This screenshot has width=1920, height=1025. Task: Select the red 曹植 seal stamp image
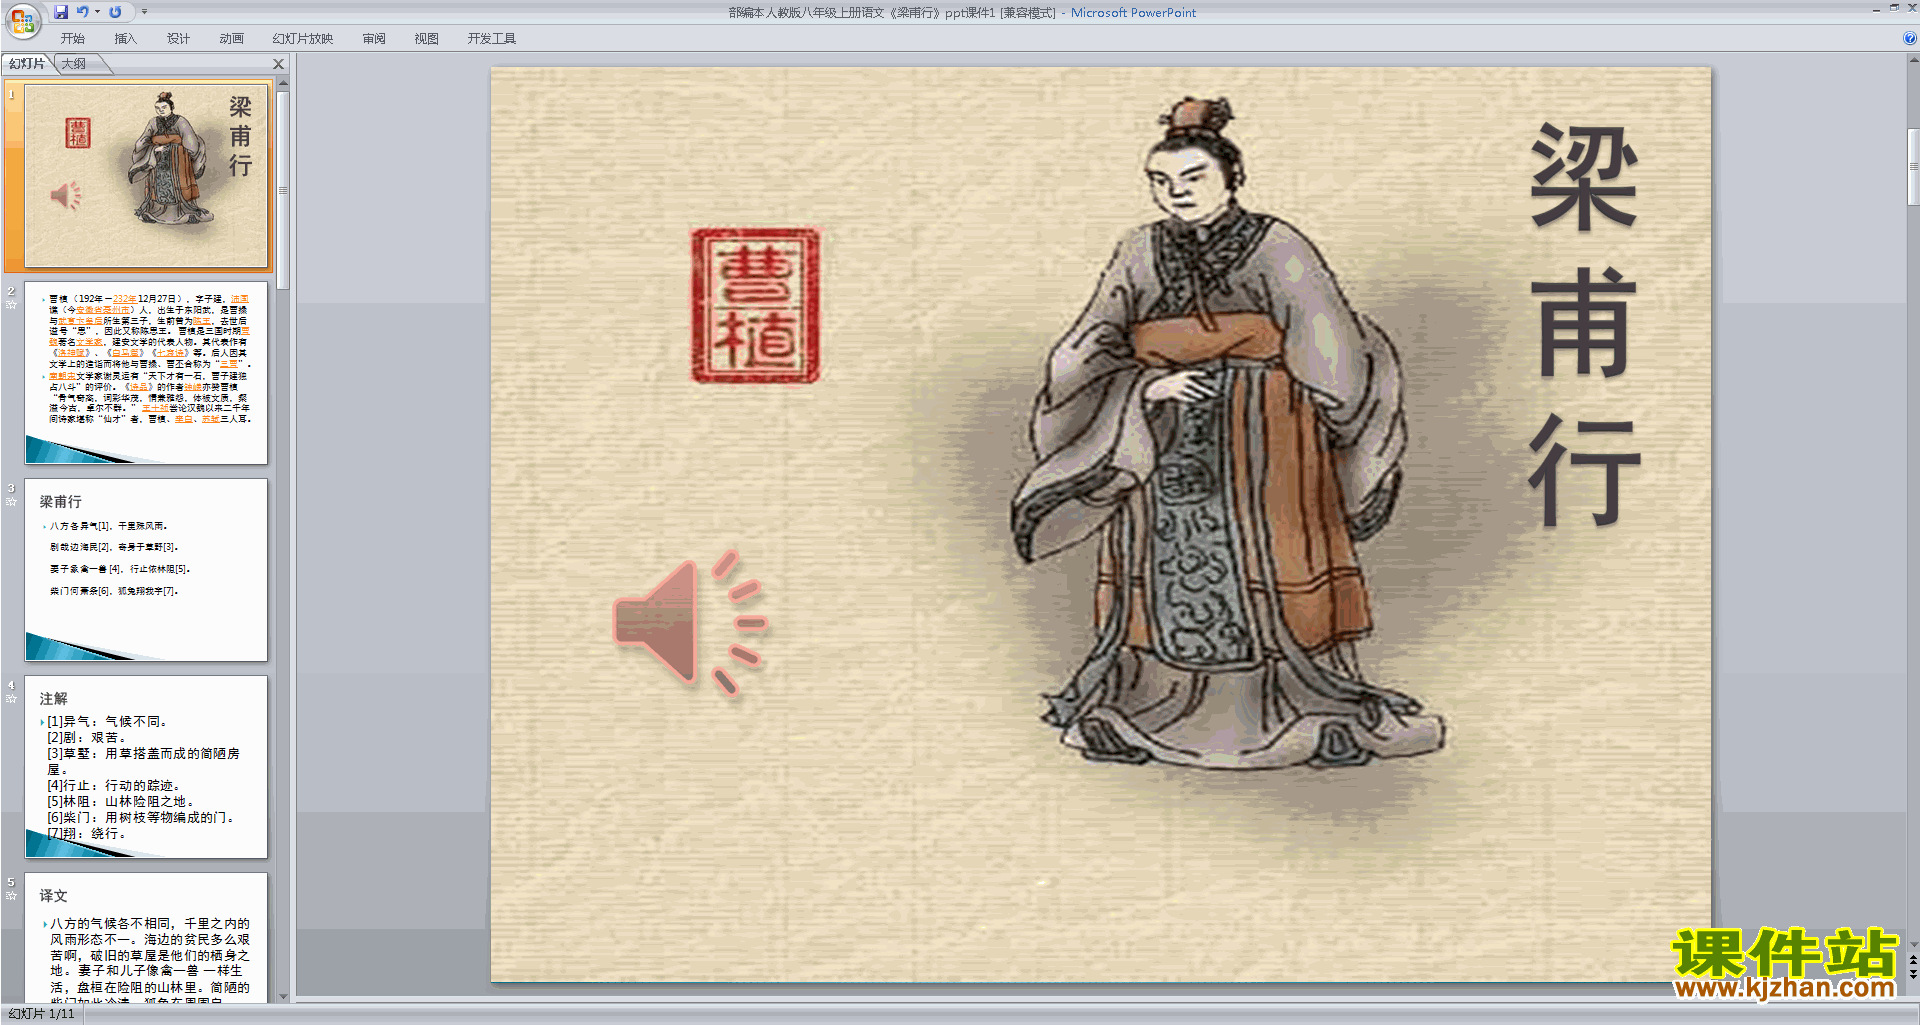(x=756, y=305)
